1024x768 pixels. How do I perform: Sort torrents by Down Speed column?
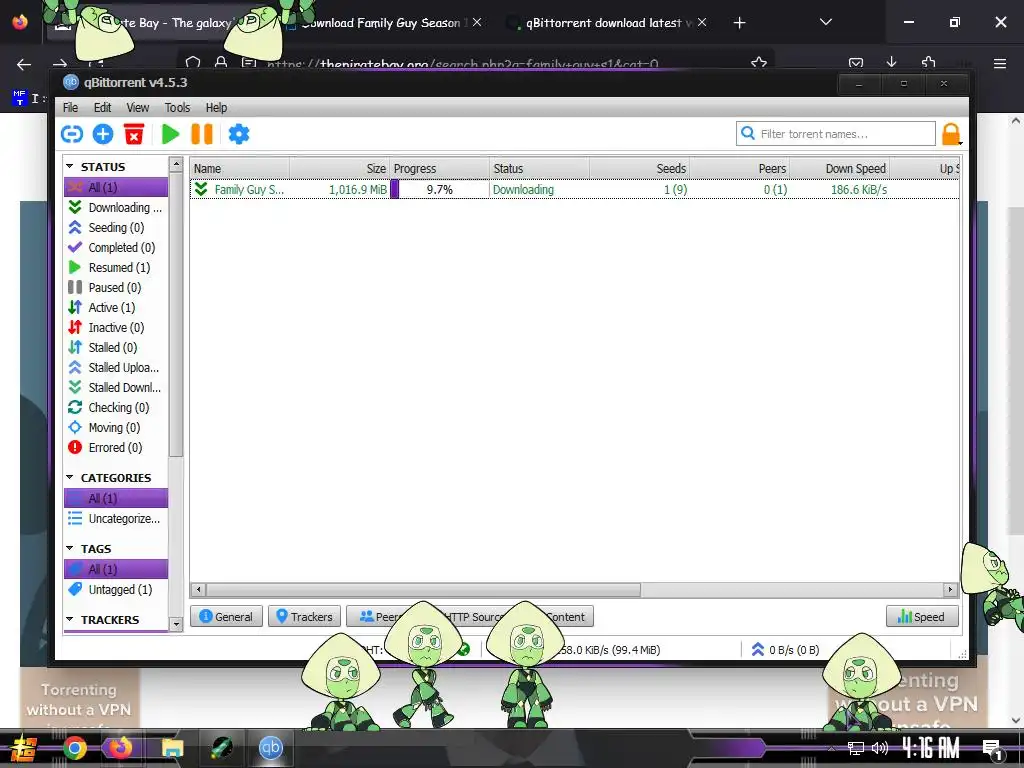click(839, 168)
